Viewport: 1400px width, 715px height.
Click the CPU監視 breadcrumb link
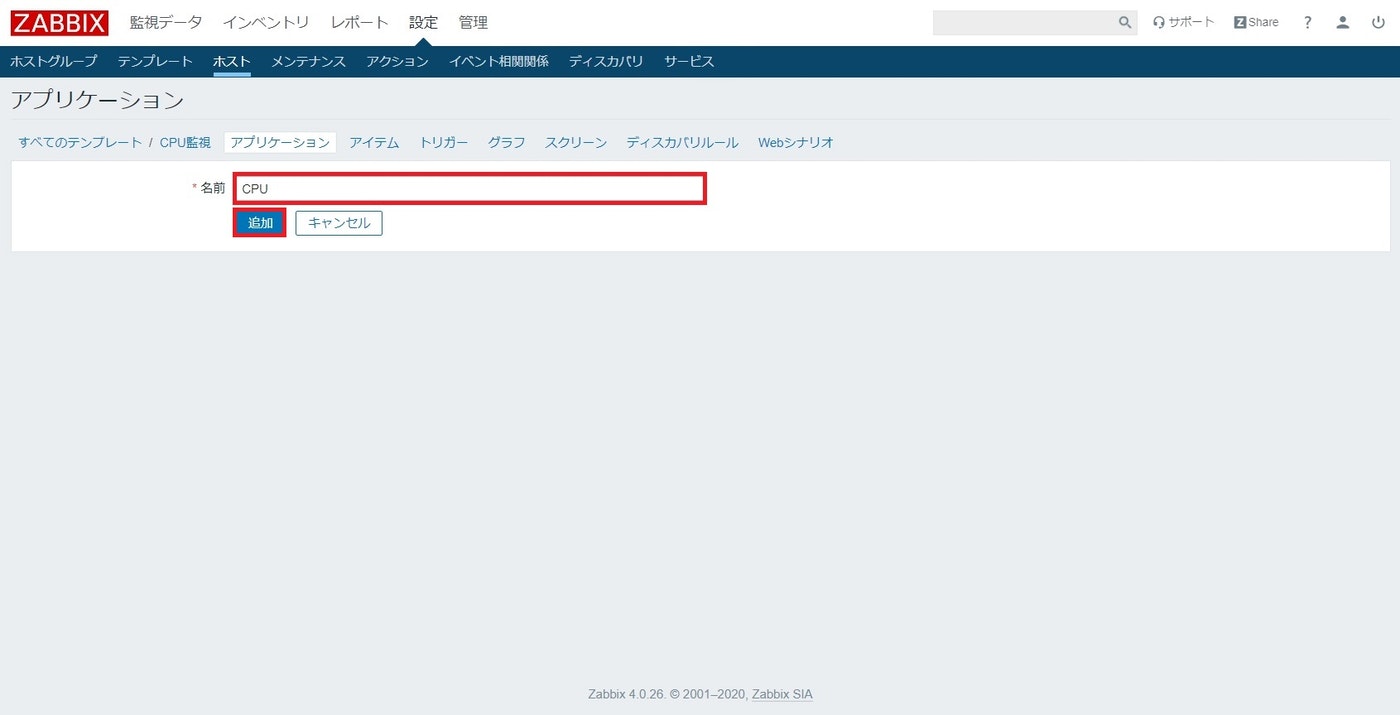pos(185,142)
